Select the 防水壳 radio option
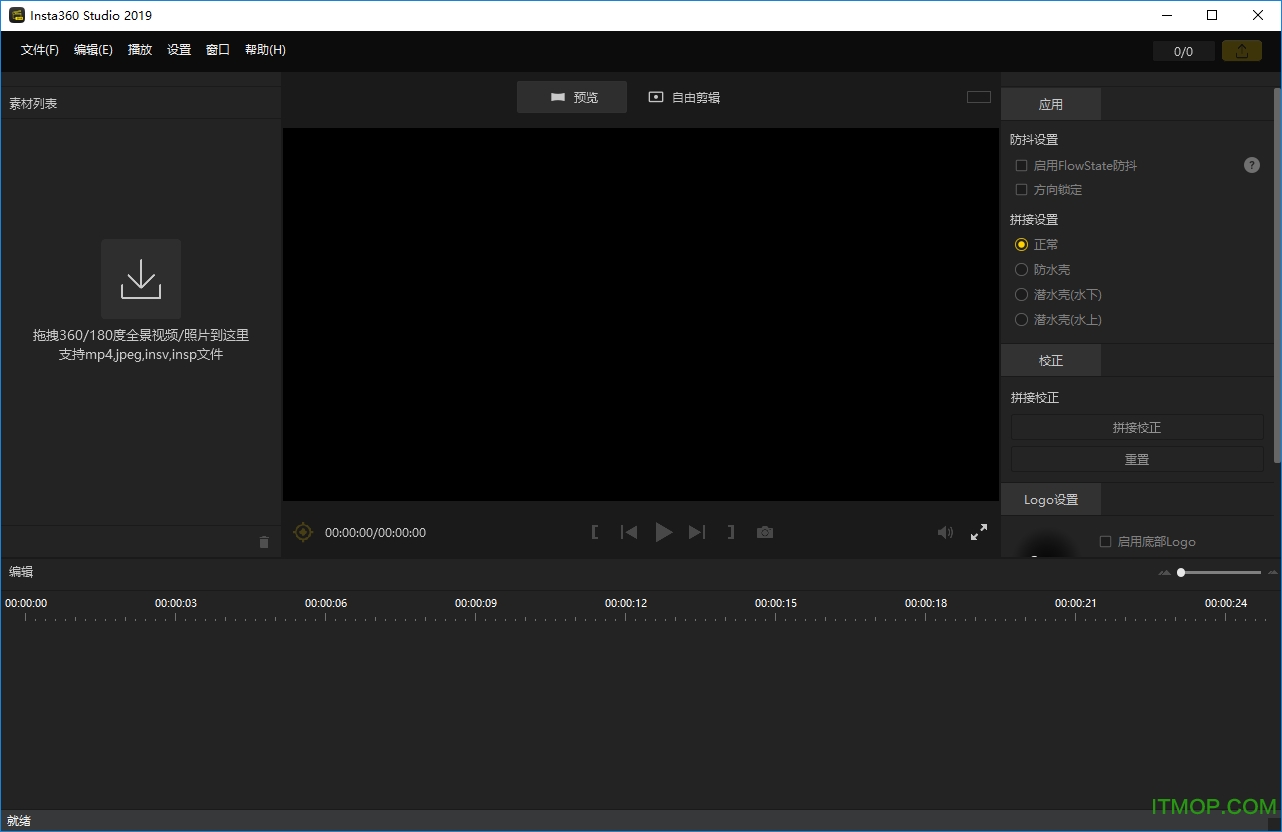 pos(1021,269)
